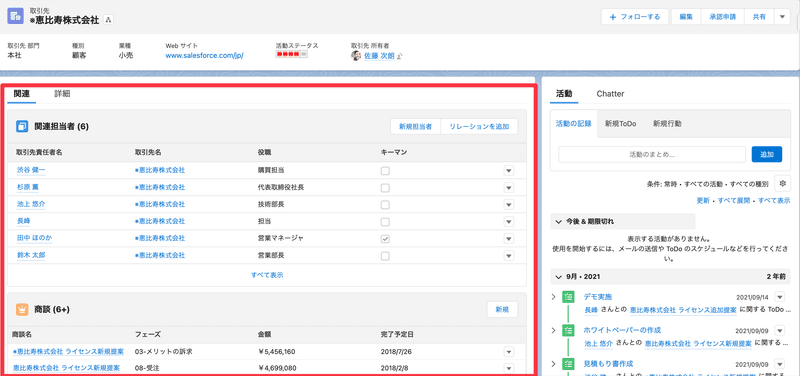Click the フォローする button

(635, 17)
